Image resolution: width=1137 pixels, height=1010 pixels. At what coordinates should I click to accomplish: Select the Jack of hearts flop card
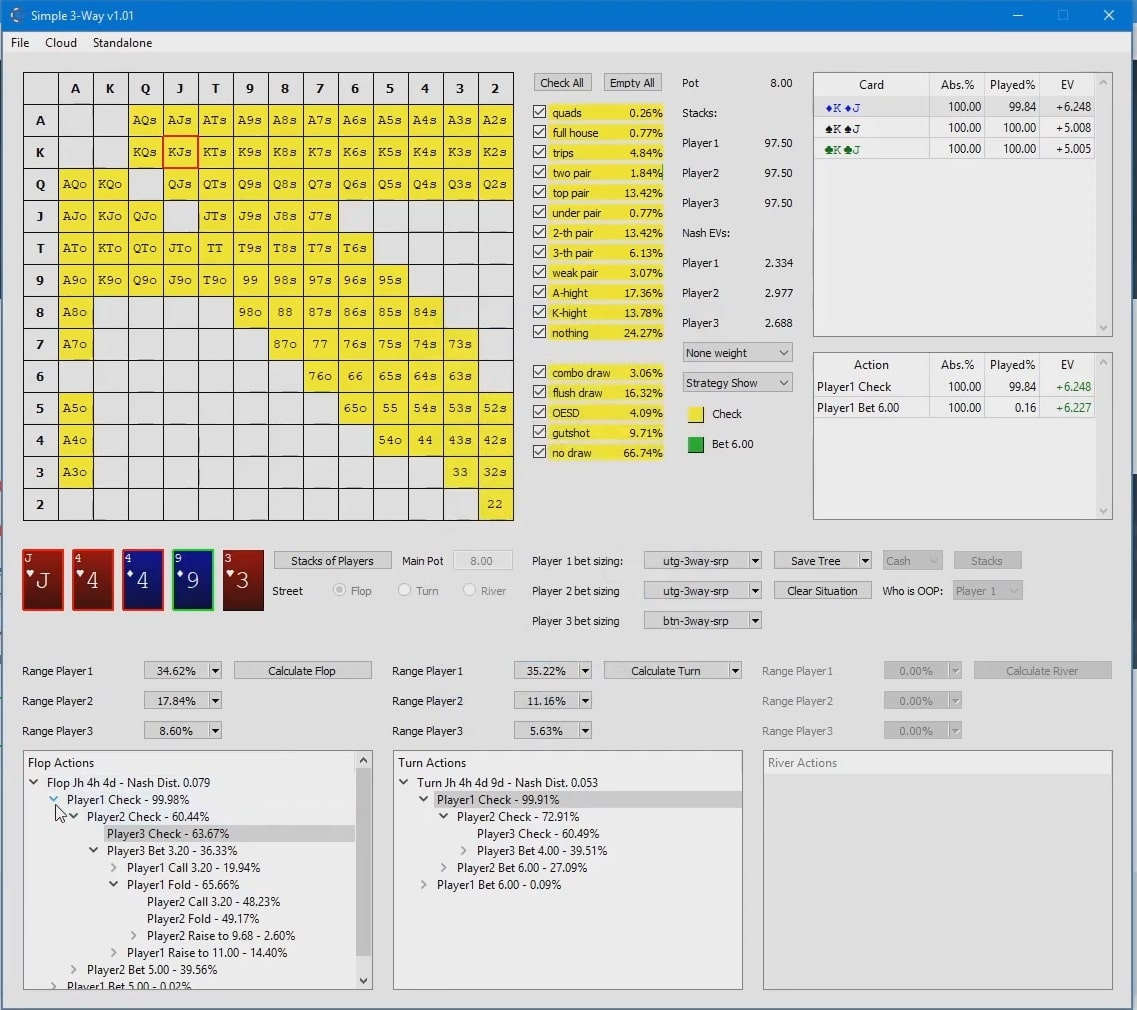pos(44,580)
